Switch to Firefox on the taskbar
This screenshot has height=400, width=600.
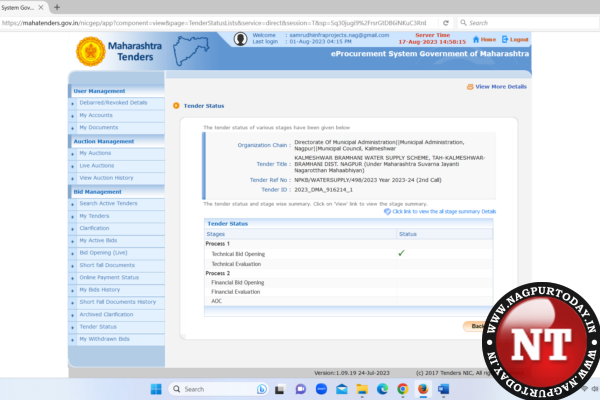[x=423, y=389]
